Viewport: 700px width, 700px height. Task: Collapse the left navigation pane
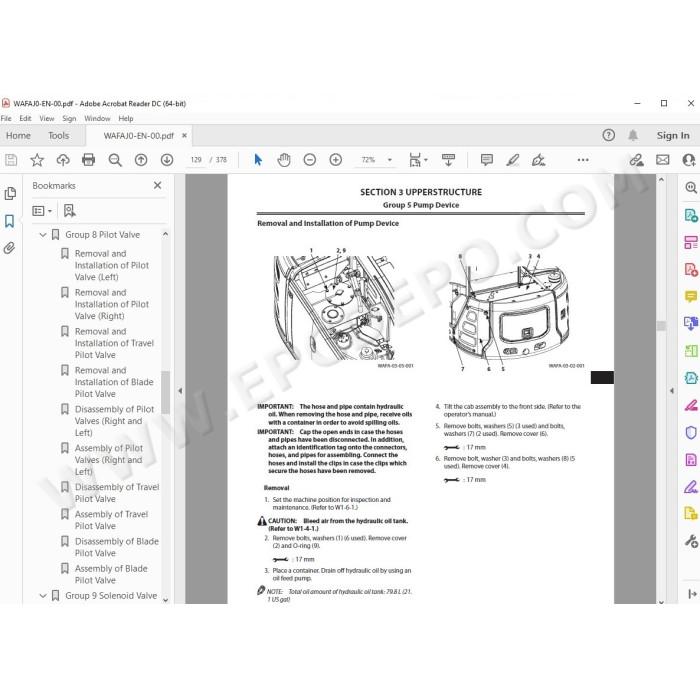180,391
